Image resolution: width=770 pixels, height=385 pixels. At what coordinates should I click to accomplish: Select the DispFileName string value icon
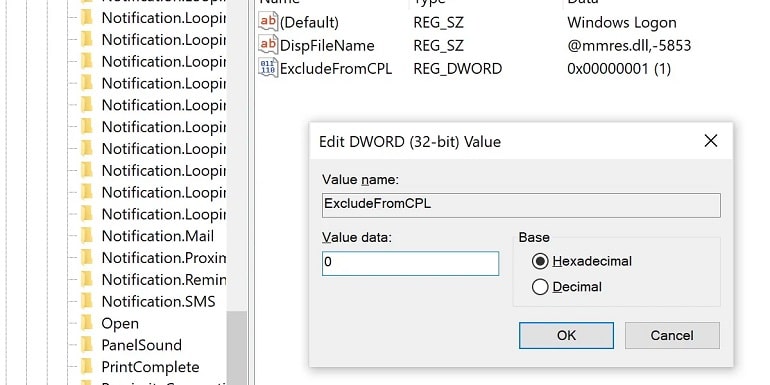point(268,45)
